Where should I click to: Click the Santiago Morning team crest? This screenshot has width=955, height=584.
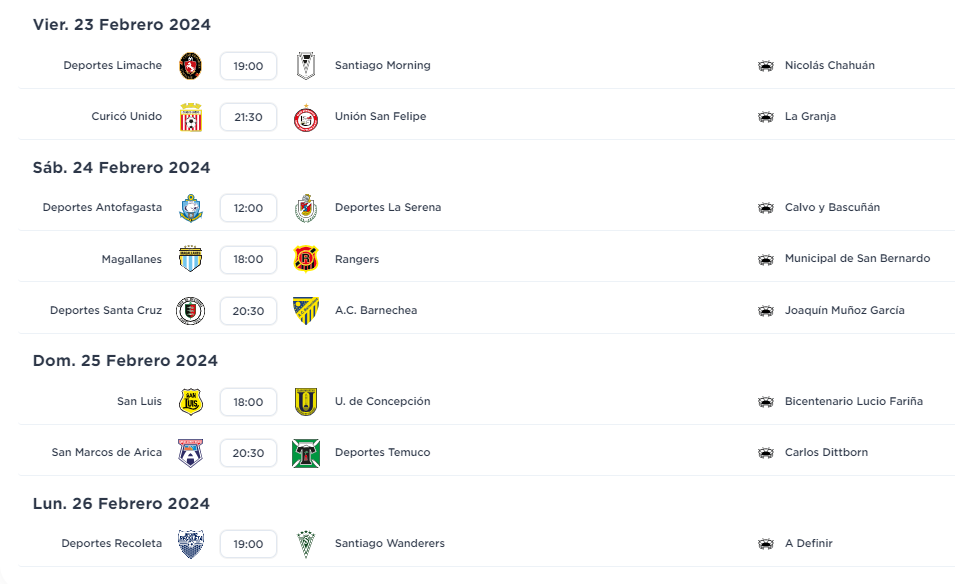point(306,66)
